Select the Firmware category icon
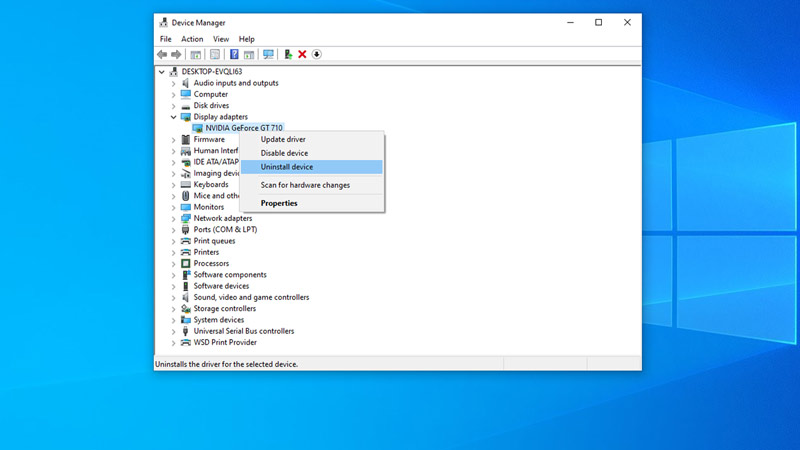Image resolution: width=800 pixels, height=450 pixels. 186,139
